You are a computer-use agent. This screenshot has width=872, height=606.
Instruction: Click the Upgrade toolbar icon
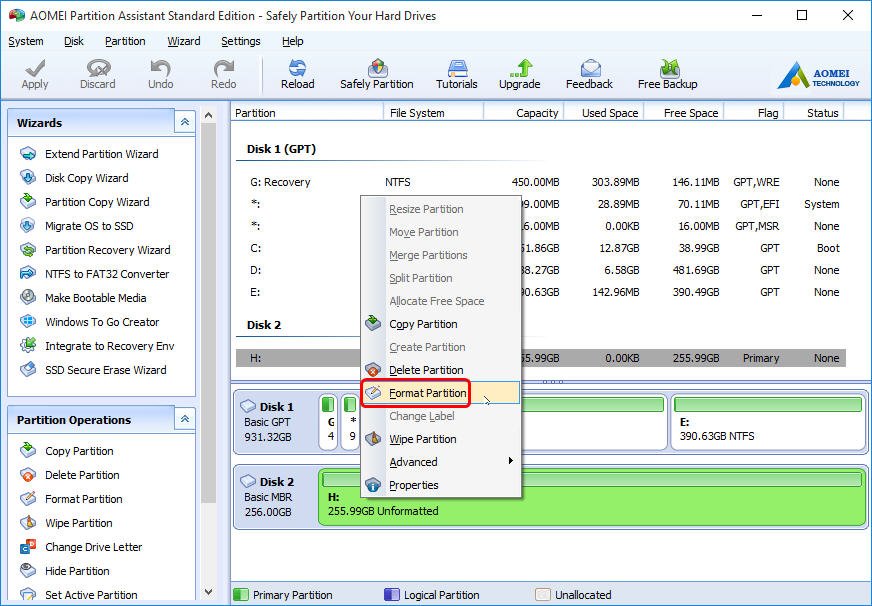point(519,74)
